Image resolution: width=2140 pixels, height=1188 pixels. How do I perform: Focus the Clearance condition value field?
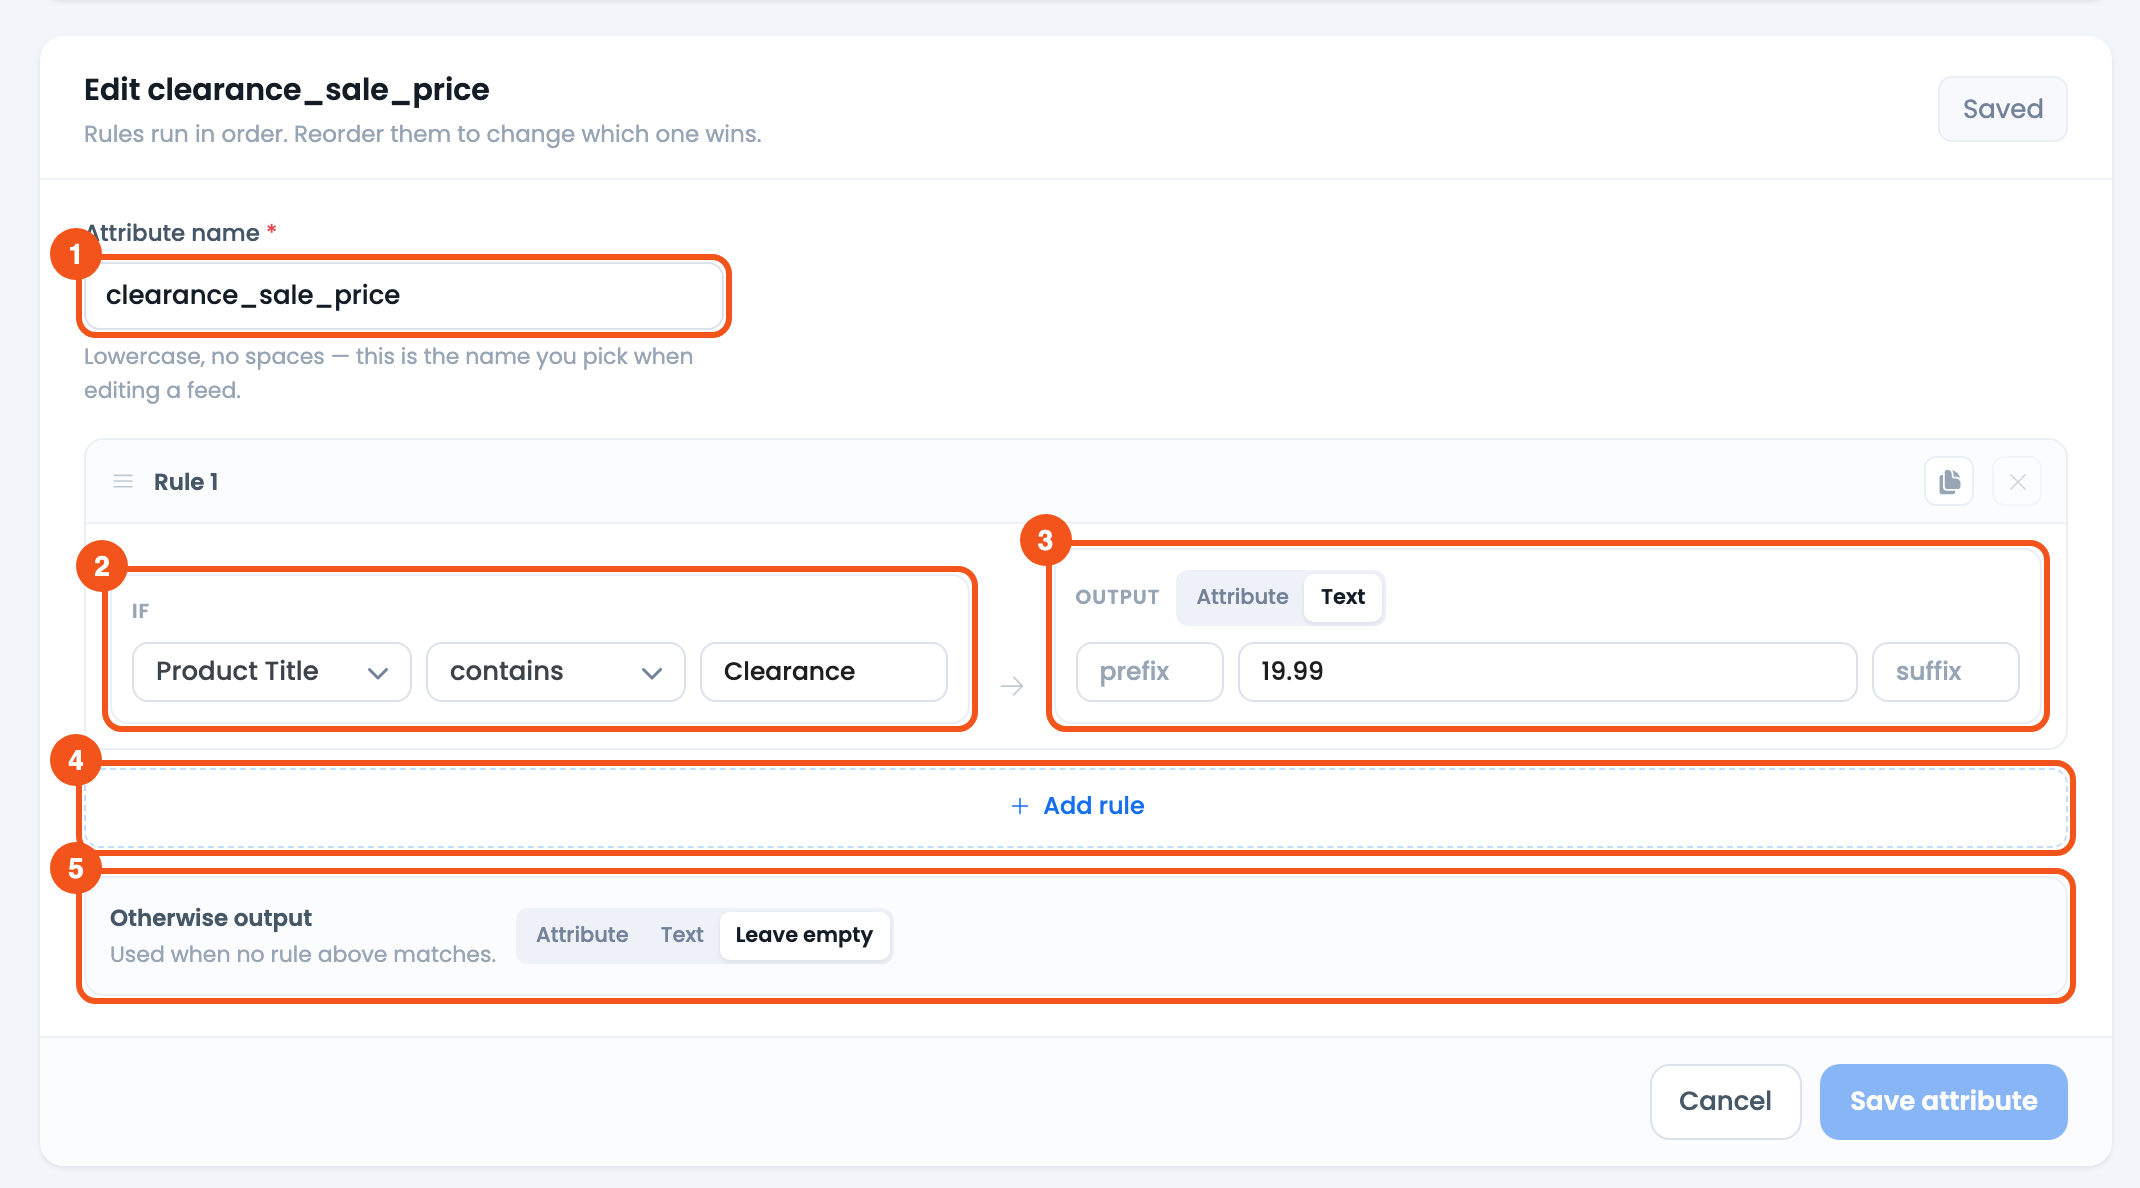pos(824,672)
